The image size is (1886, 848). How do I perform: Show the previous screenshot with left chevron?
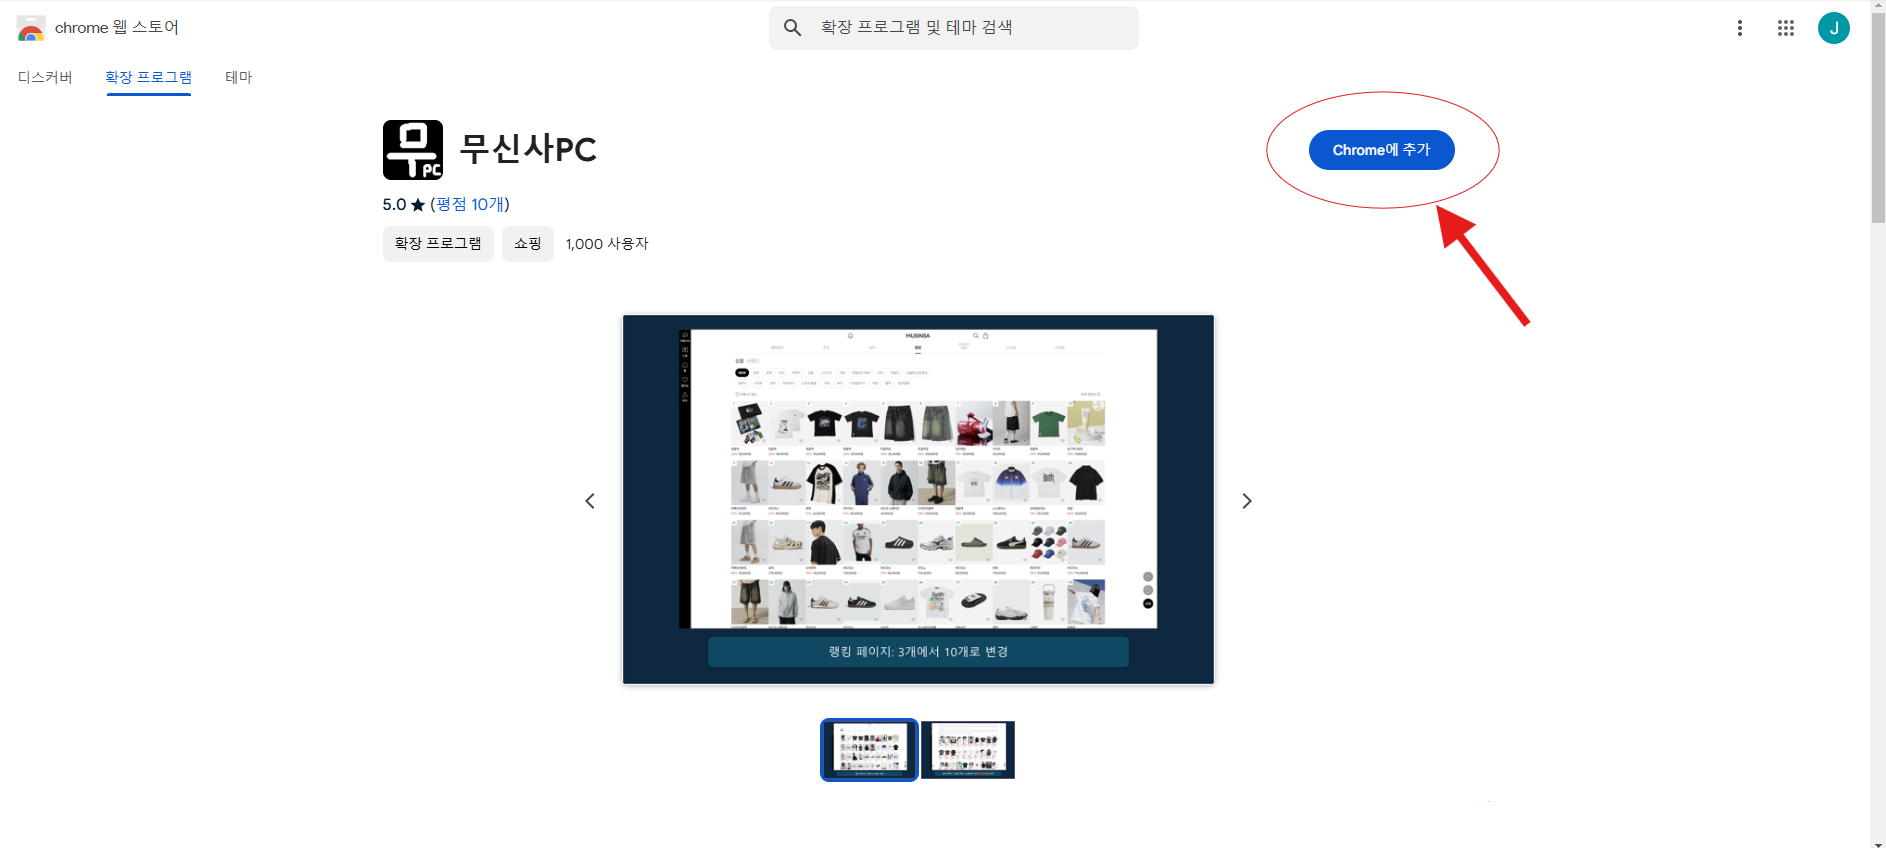coord(590,501)
